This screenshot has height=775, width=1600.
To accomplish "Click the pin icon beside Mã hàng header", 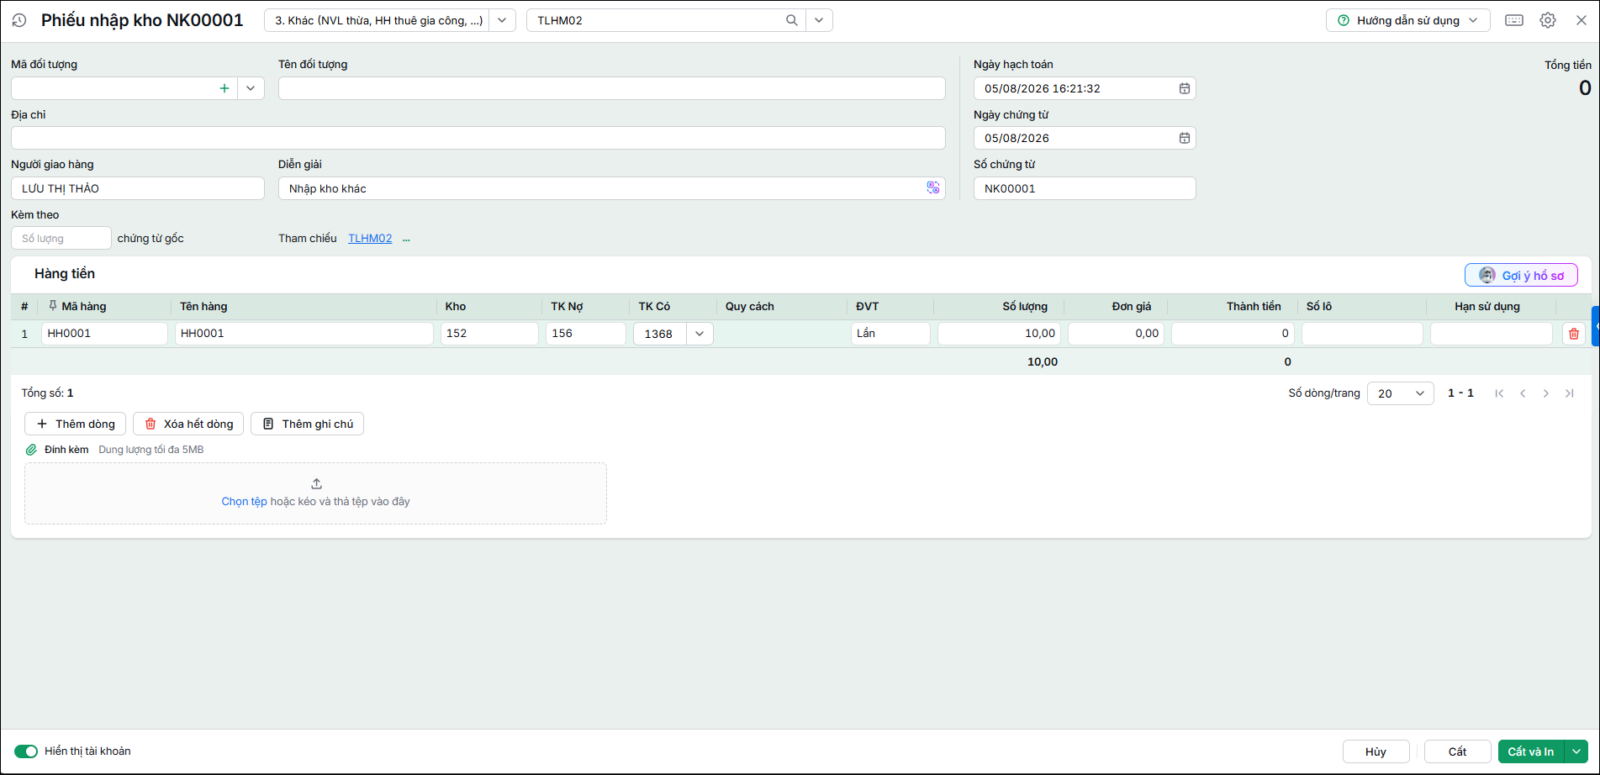I will 53,306.
